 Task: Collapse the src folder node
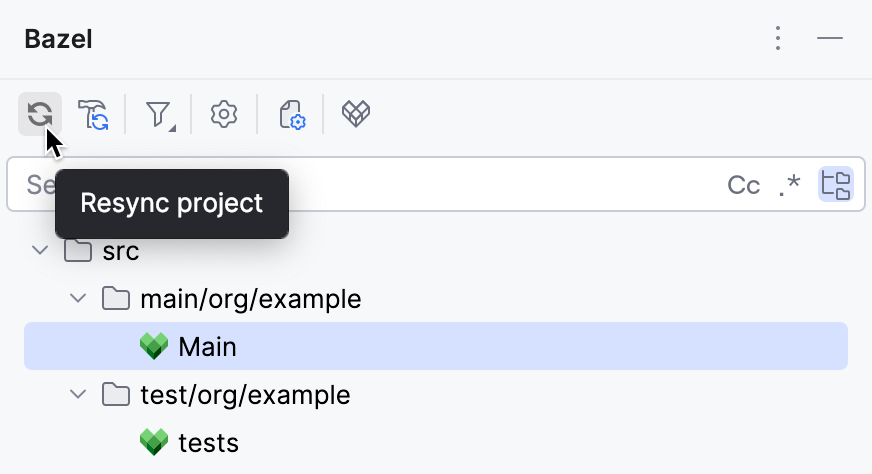40,250
